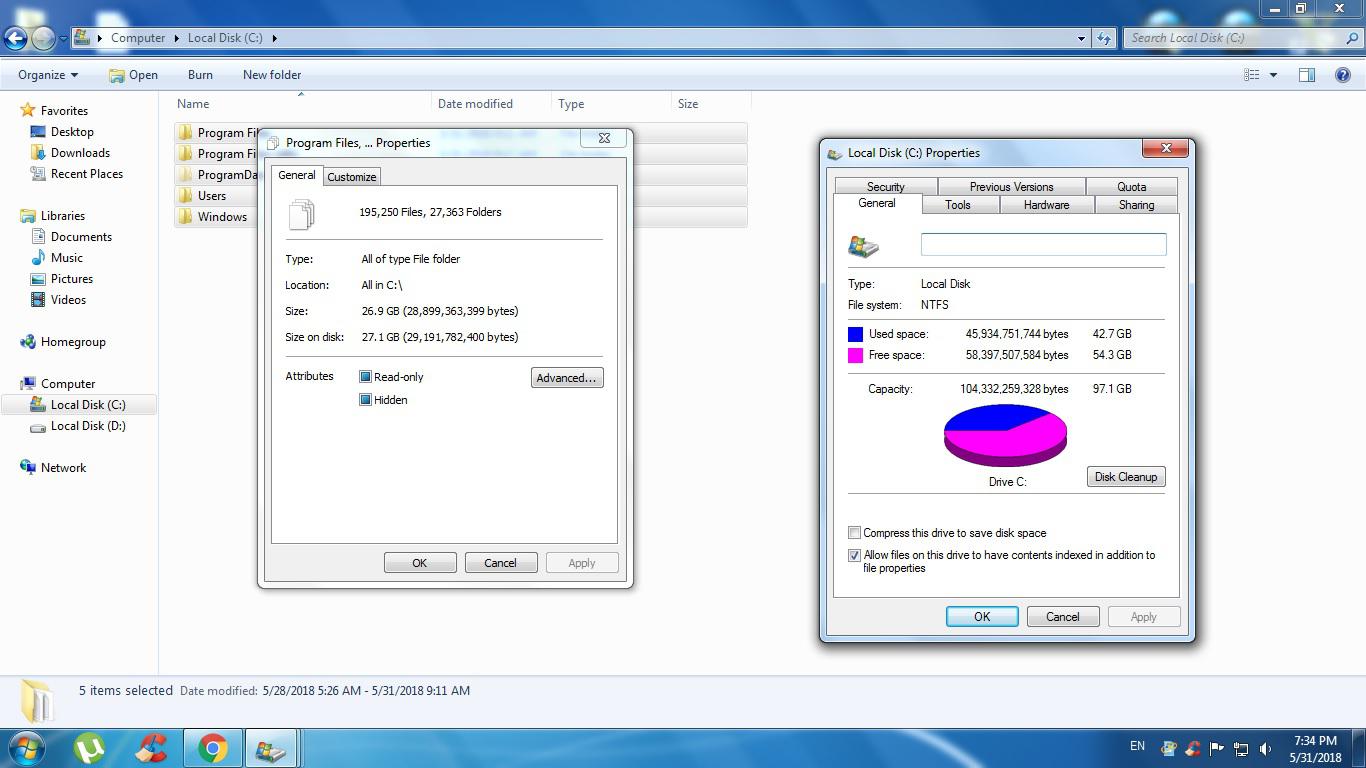Click the volume speaker tray icon
This screenshot has width=1366, height=768.
pos(1266,748)
